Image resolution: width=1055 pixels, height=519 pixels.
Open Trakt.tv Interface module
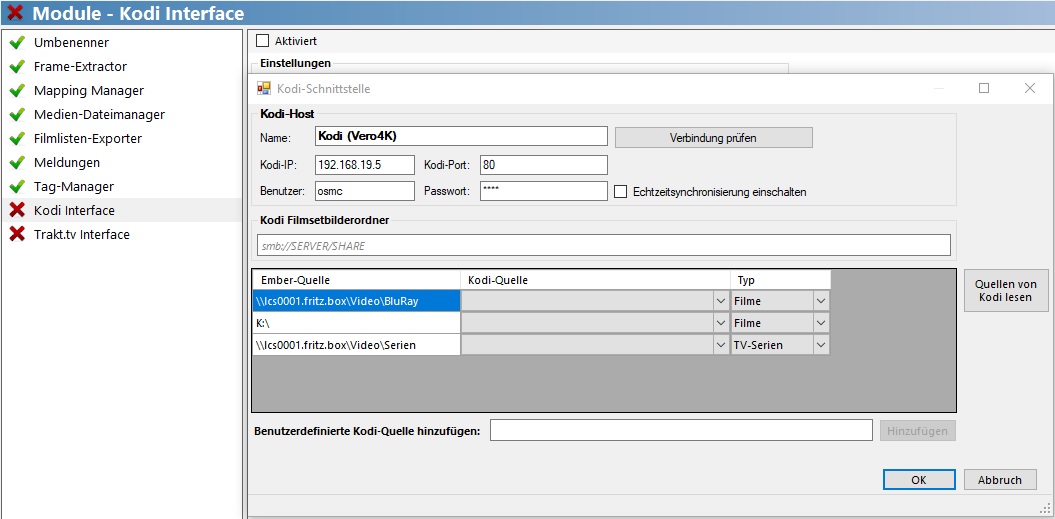pos(82,234)
